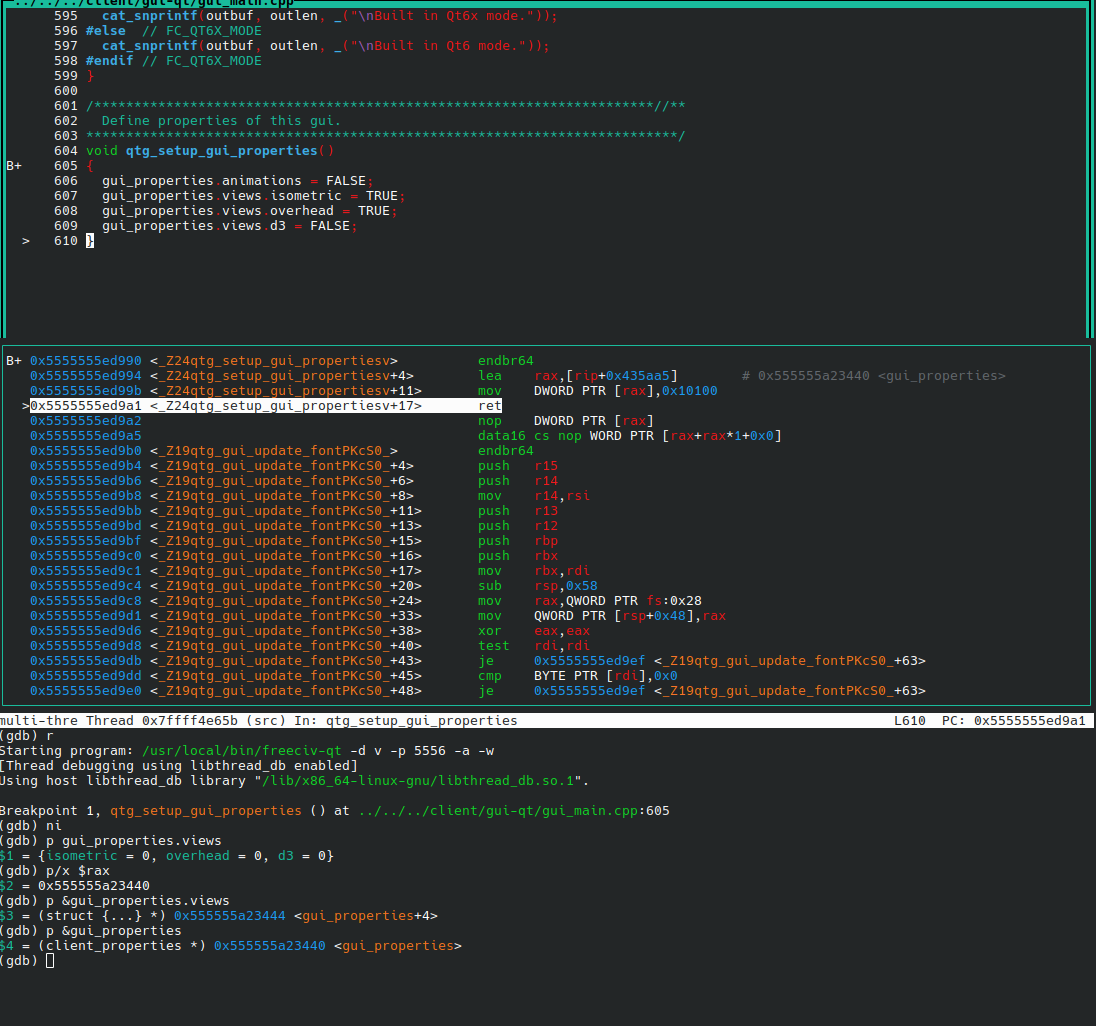
Task: Click the B+ breakpoint marker in the assembly pane
Action: 14,361
